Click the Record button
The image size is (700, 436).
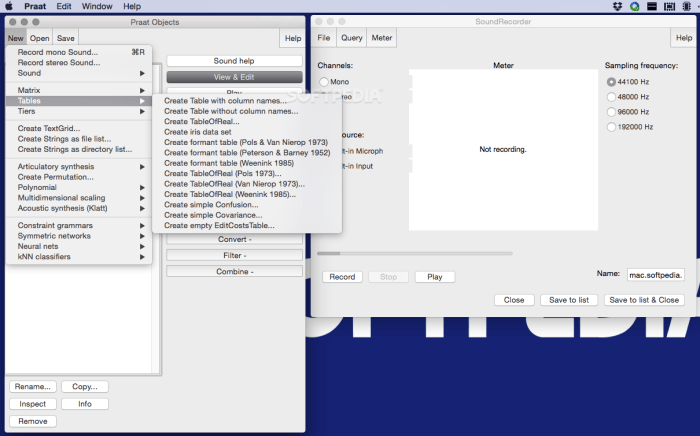coord(342,277)
